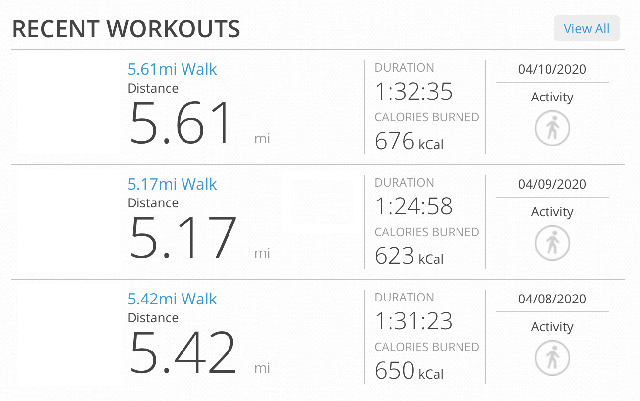Click the View All button
Screen dimensions: 640x401
coord(587,29)
